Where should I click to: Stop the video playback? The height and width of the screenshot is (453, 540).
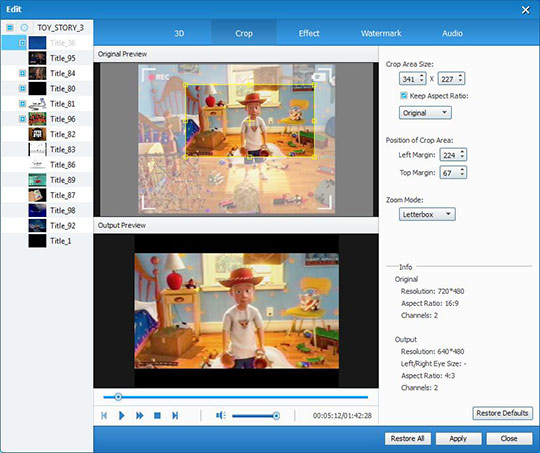point(157,416)
